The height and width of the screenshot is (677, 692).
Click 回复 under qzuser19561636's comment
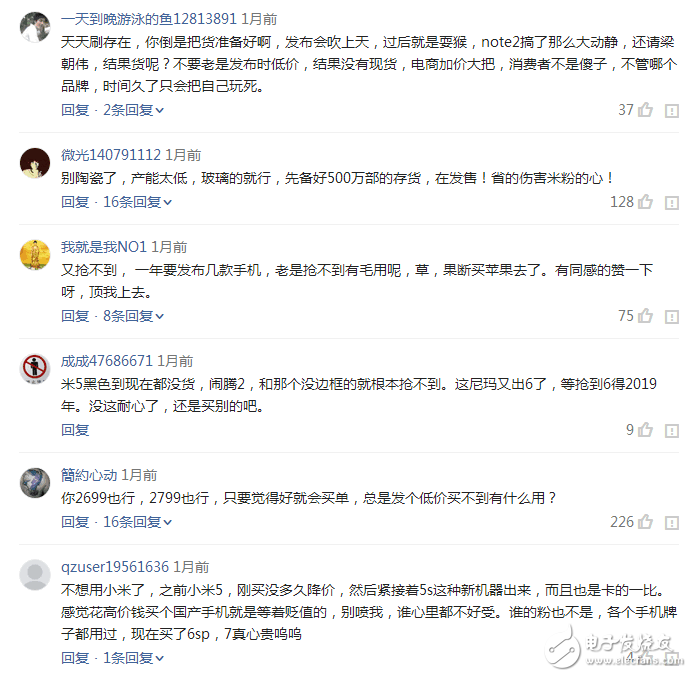pyautogui.click(x=75, y=658)
